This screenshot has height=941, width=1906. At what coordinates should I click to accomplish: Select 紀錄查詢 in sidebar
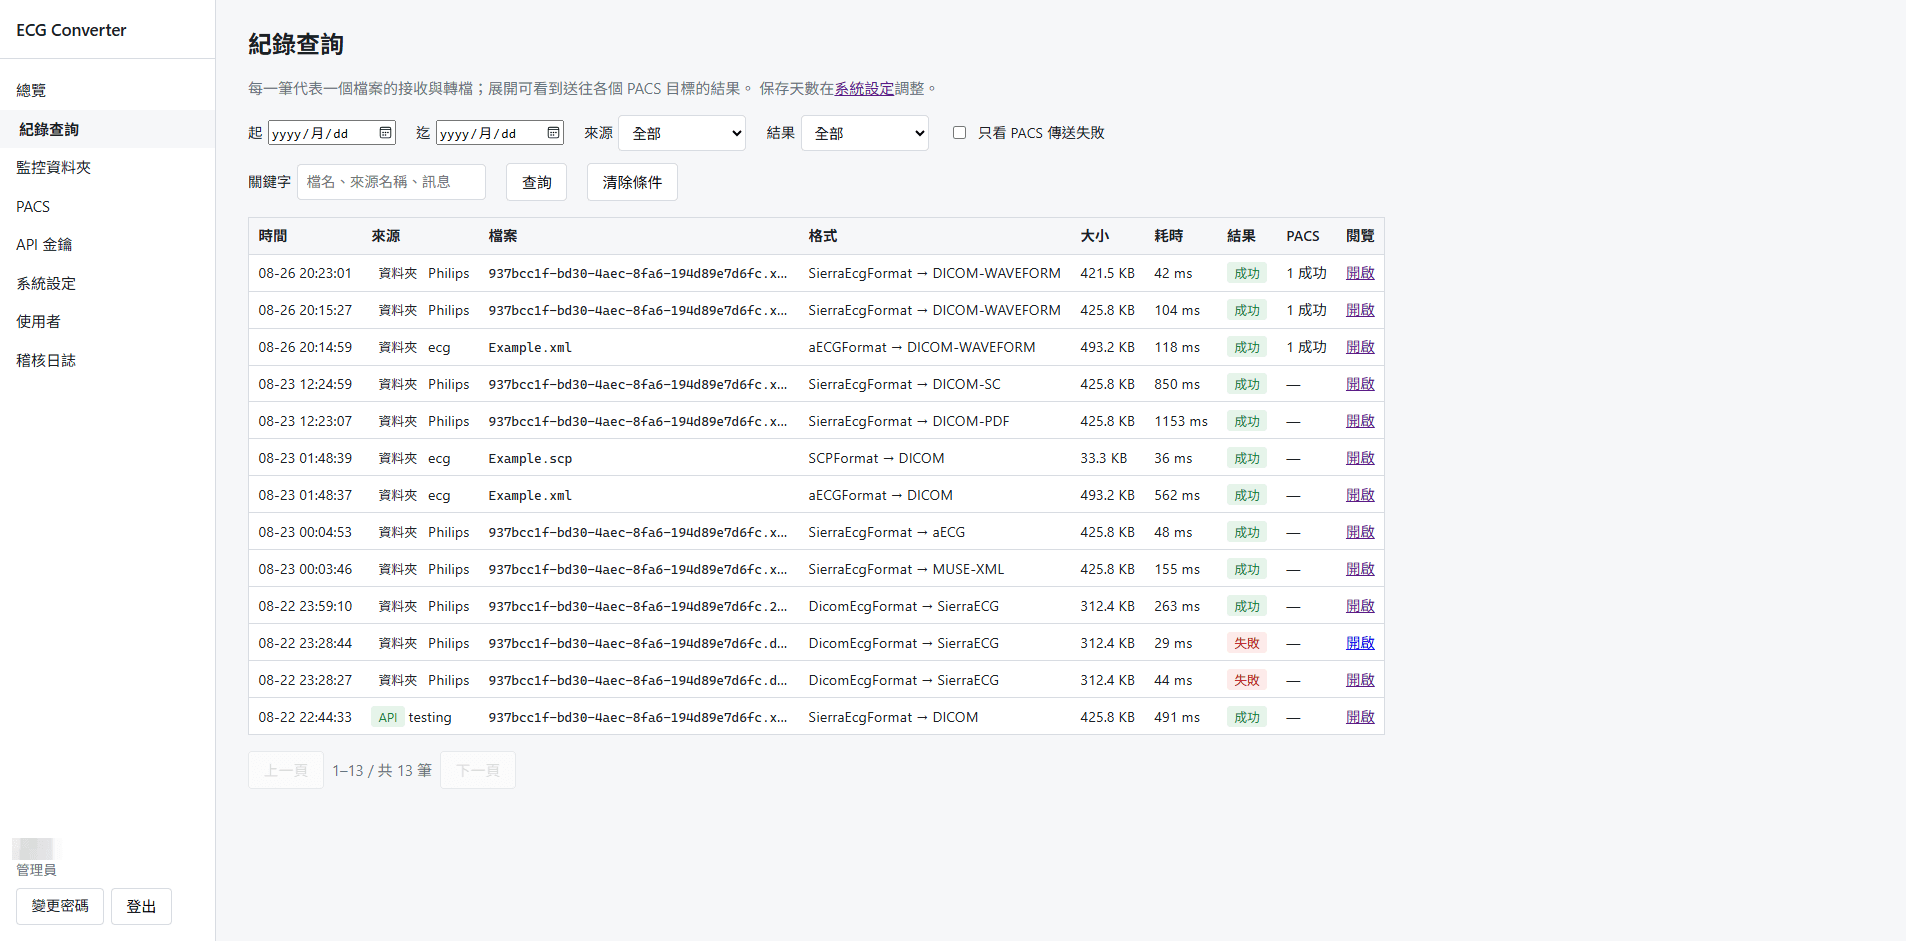(x=107, y=129)
